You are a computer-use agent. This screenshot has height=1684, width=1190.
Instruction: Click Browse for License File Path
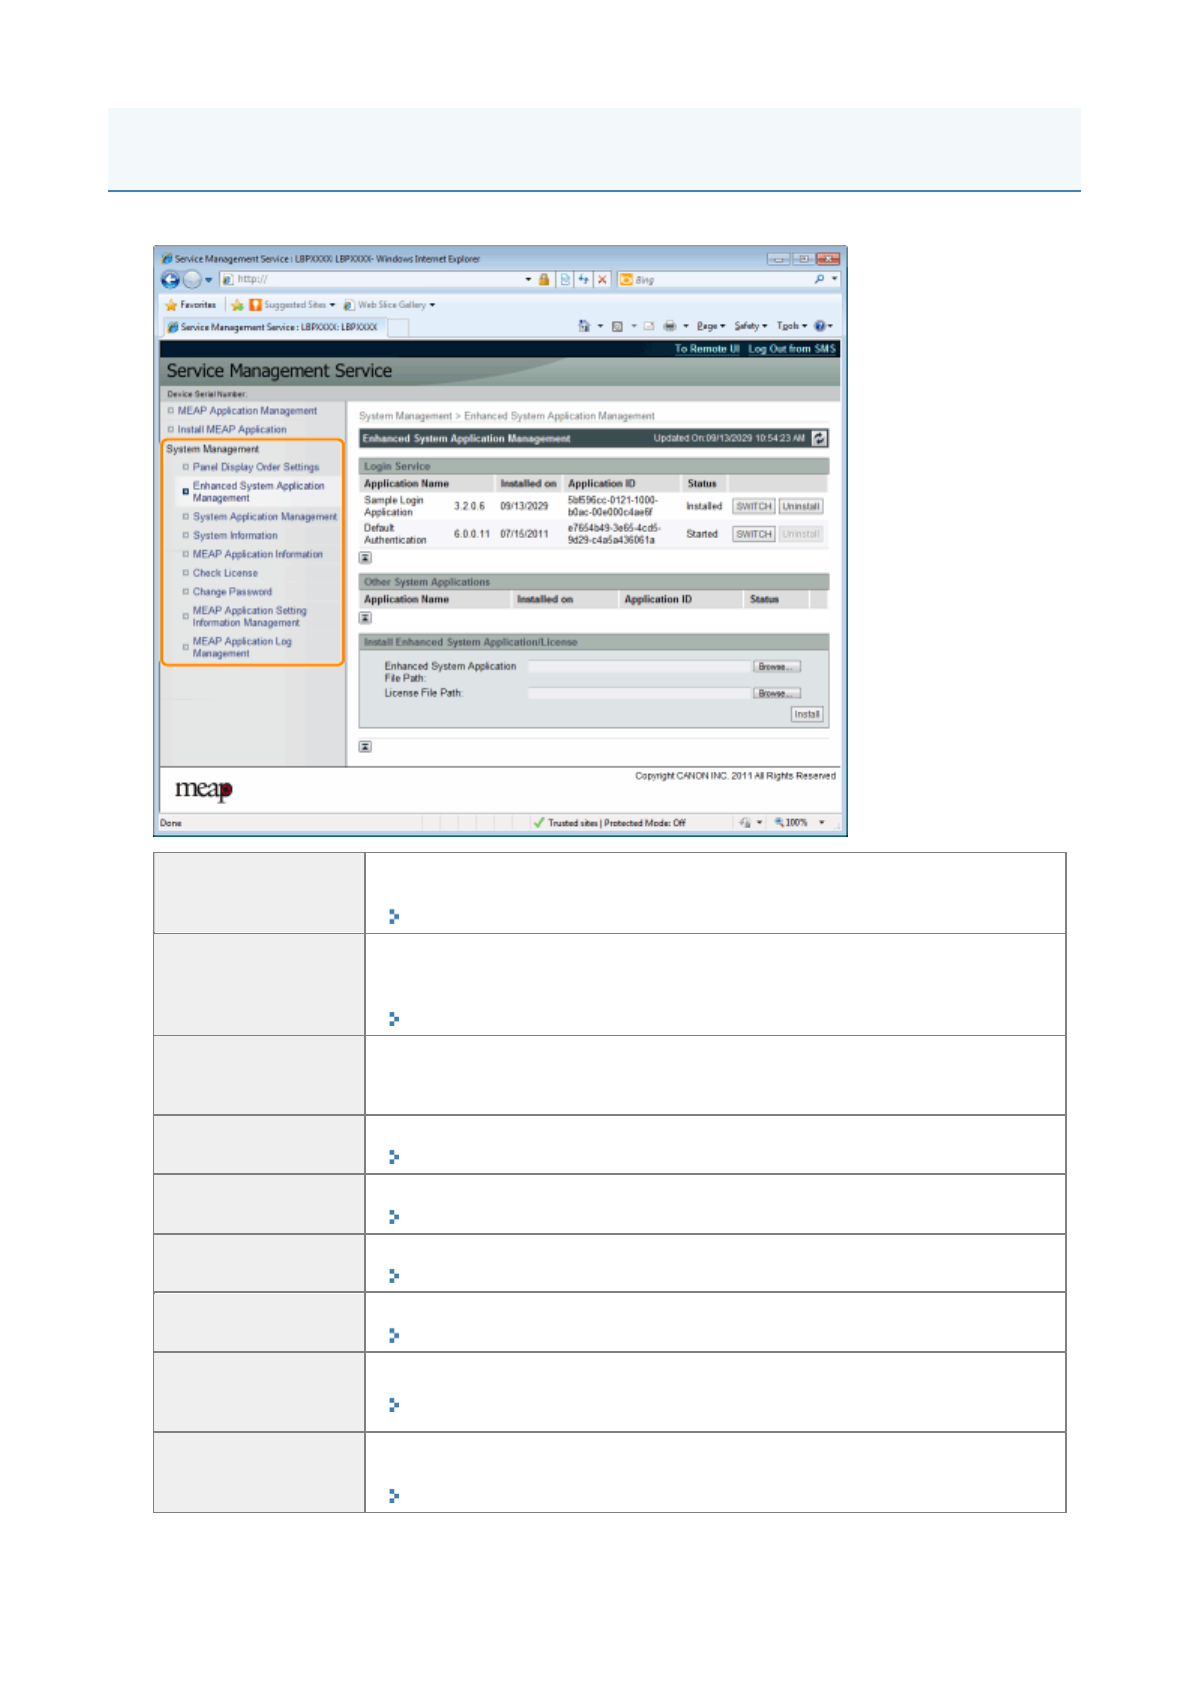coord(776,693)
